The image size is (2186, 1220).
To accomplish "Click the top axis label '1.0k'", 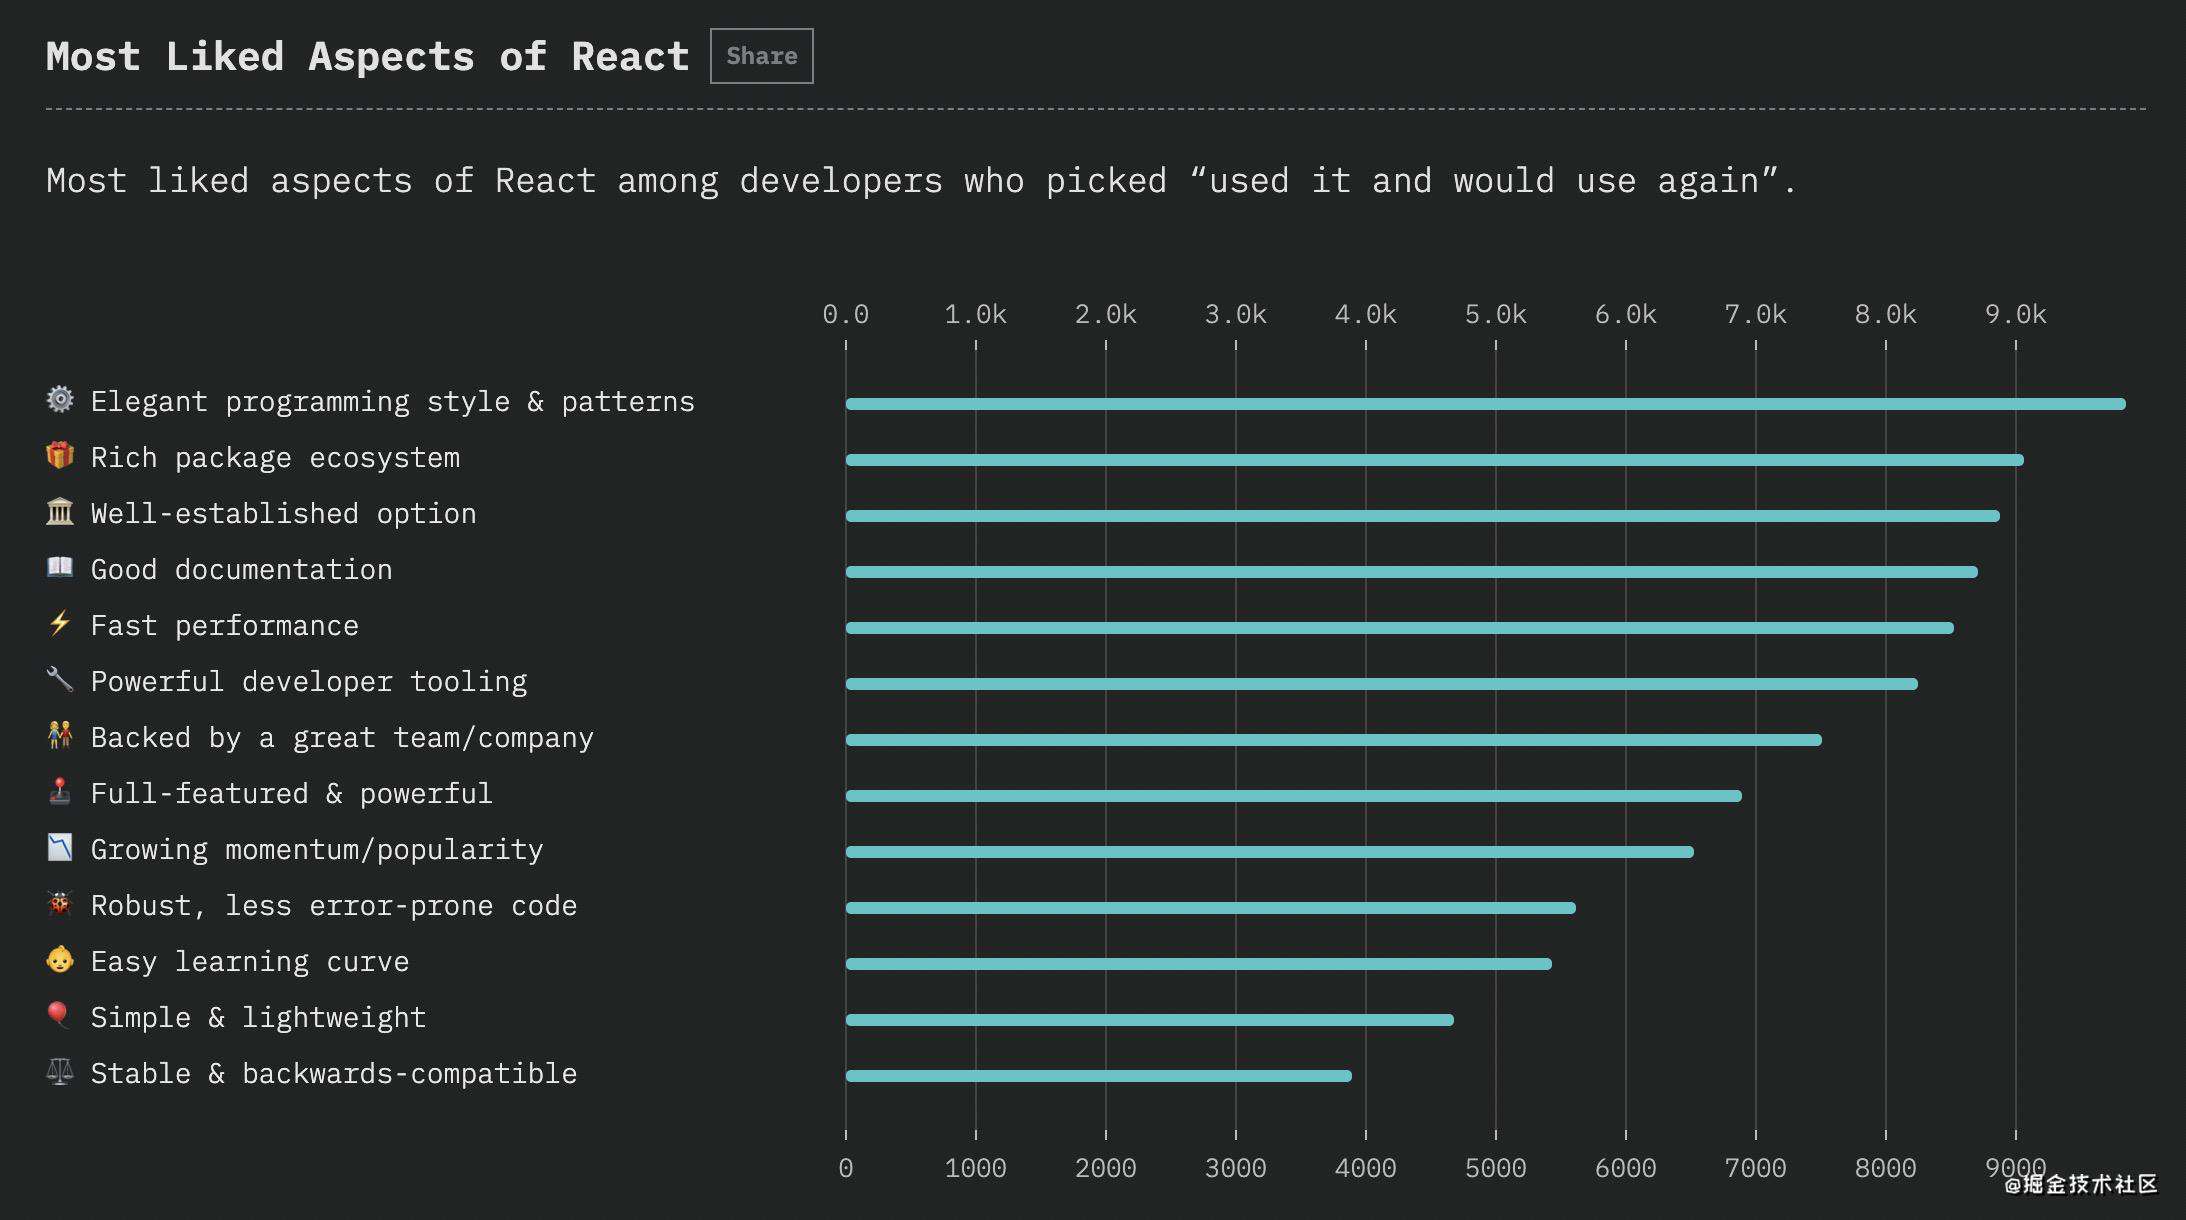I will (x=976, y=314).
